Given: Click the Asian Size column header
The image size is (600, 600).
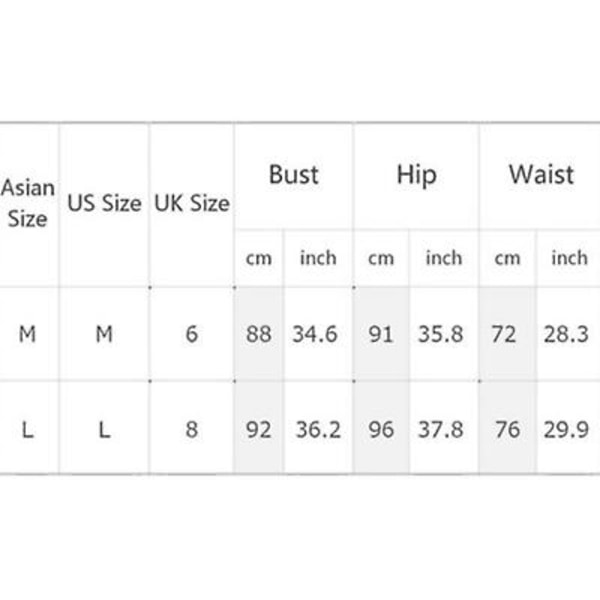Looking at the screenshot, I should point(28,203).
